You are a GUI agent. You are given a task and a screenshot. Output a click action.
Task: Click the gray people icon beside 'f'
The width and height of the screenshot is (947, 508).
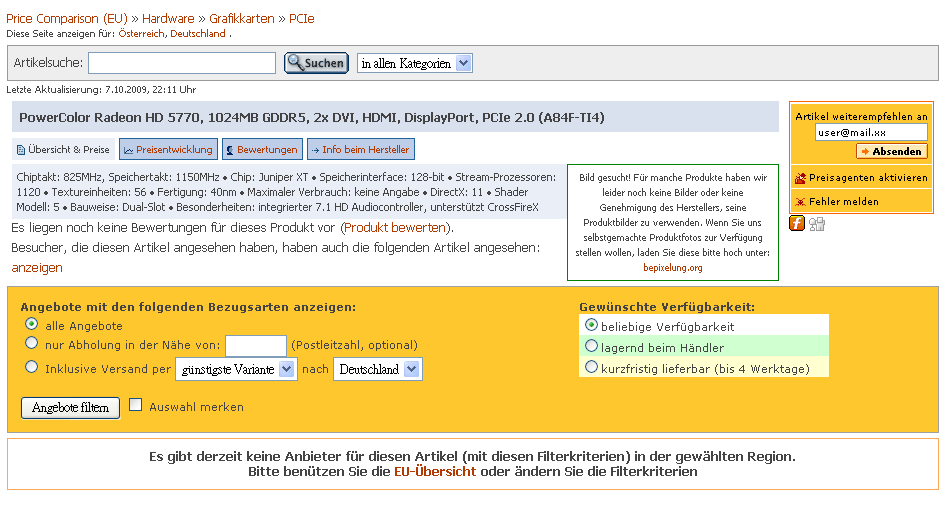817,224
